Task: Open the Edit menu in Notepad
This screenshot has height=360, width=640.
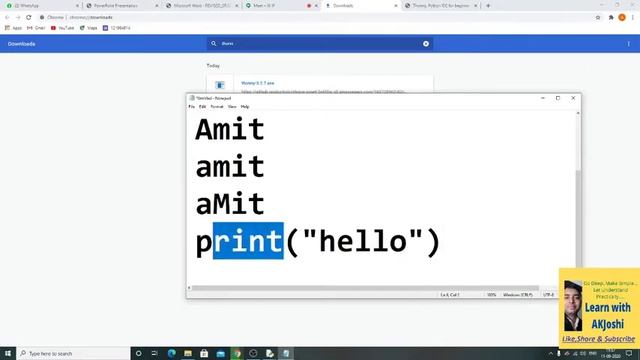Action: [202, 107]
